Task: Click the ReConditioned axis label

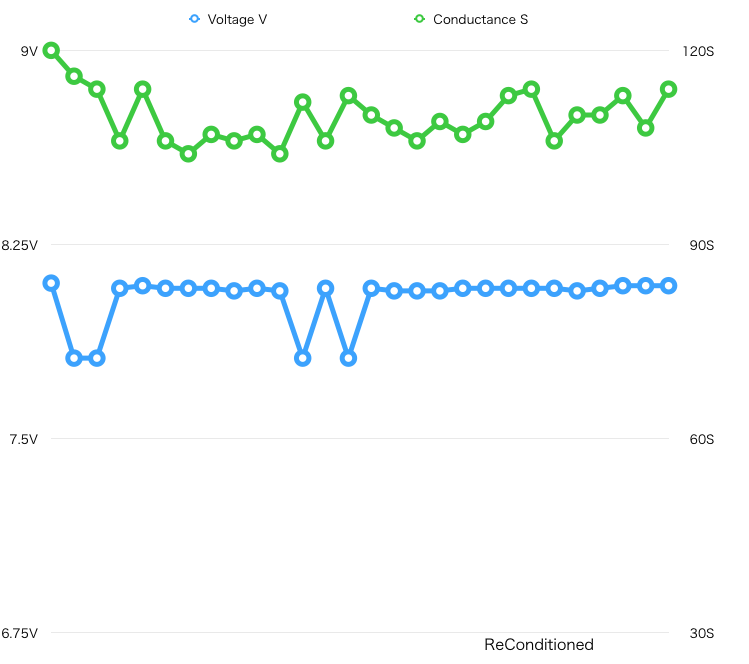Action: coord(539,645)
